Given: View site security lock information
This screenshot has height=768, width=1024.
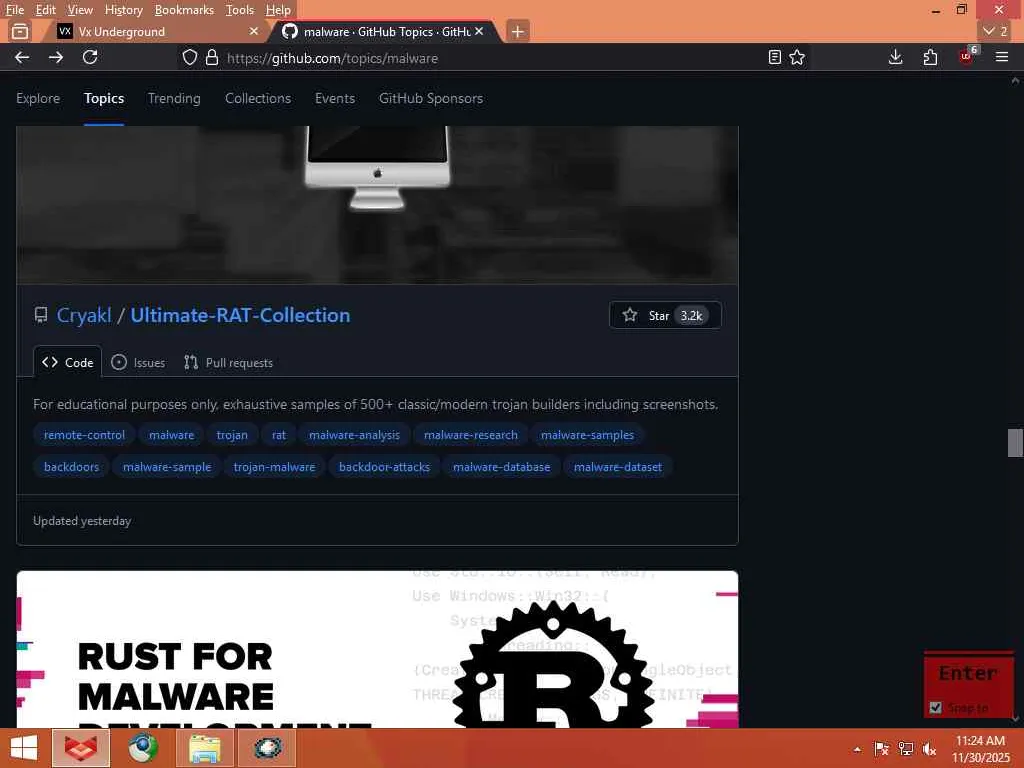Looking at the screenshot, I should (x=212, y=57).
